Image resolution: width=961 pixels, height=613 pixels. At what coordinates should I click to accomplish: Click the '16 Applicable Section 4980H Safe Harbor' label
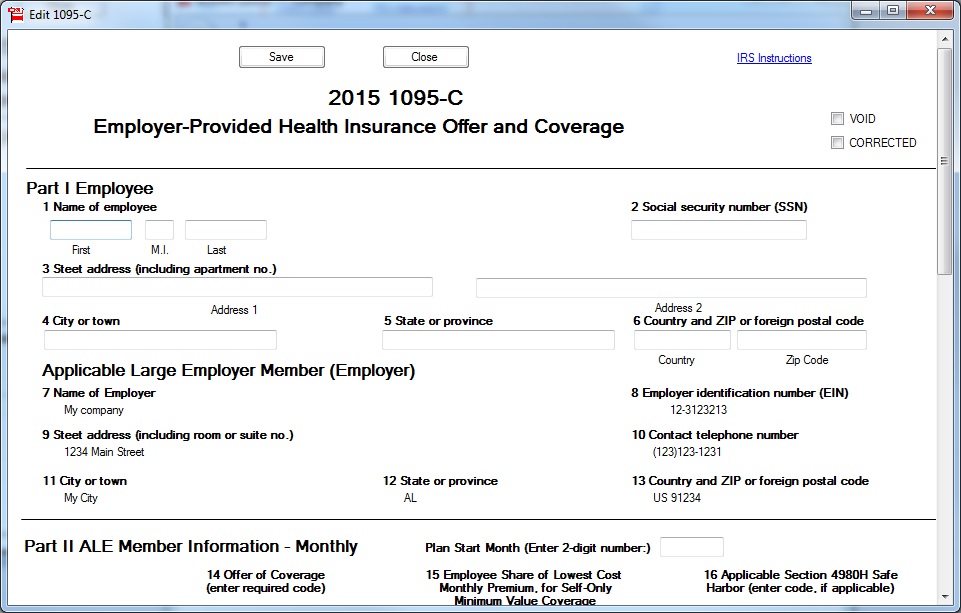800,581
